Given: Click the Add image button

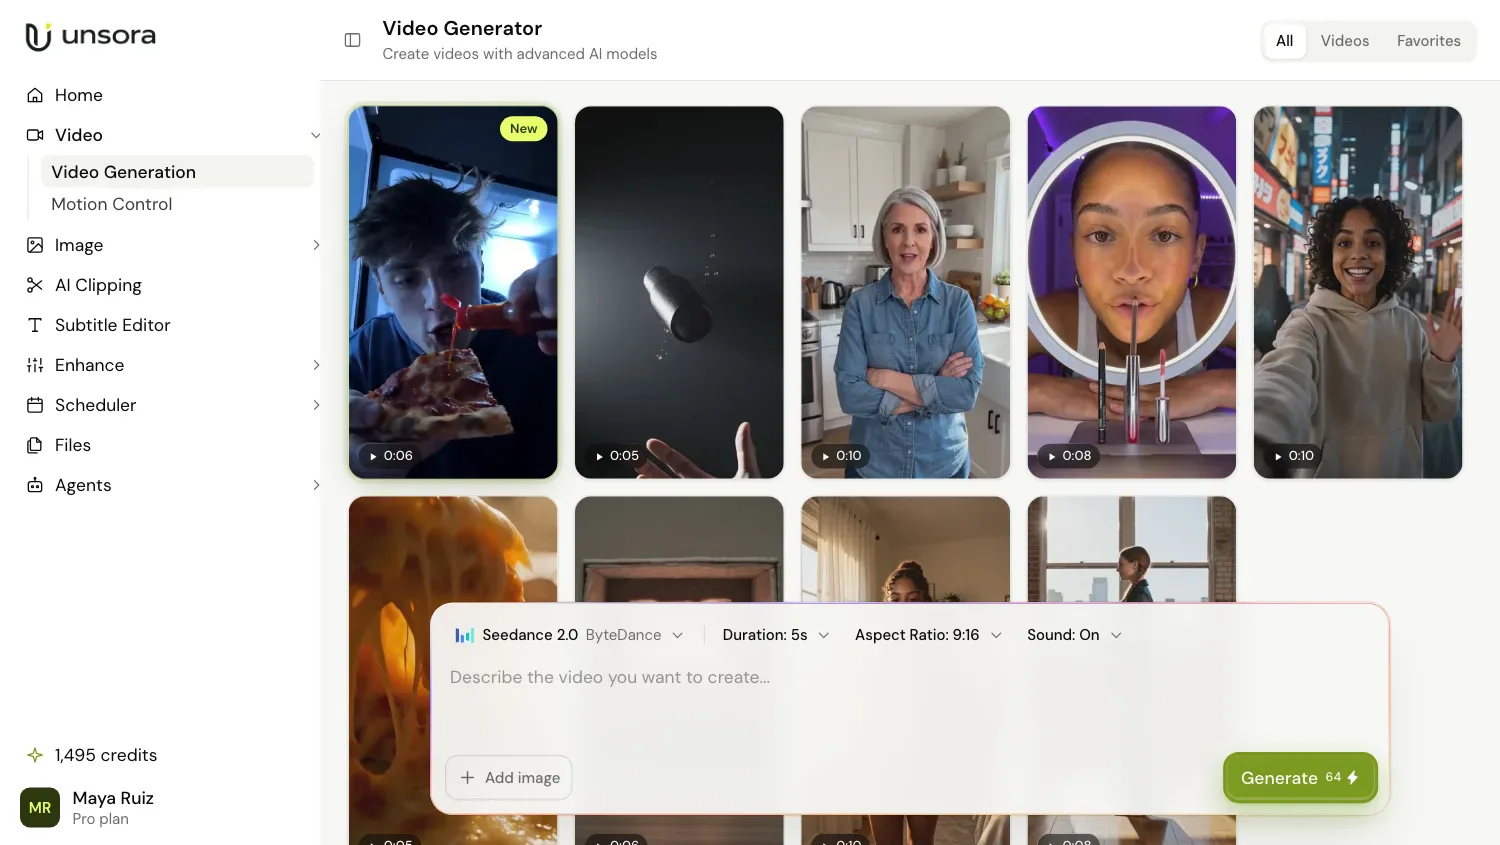Looking at the screenshot, I should pos(508,777).
